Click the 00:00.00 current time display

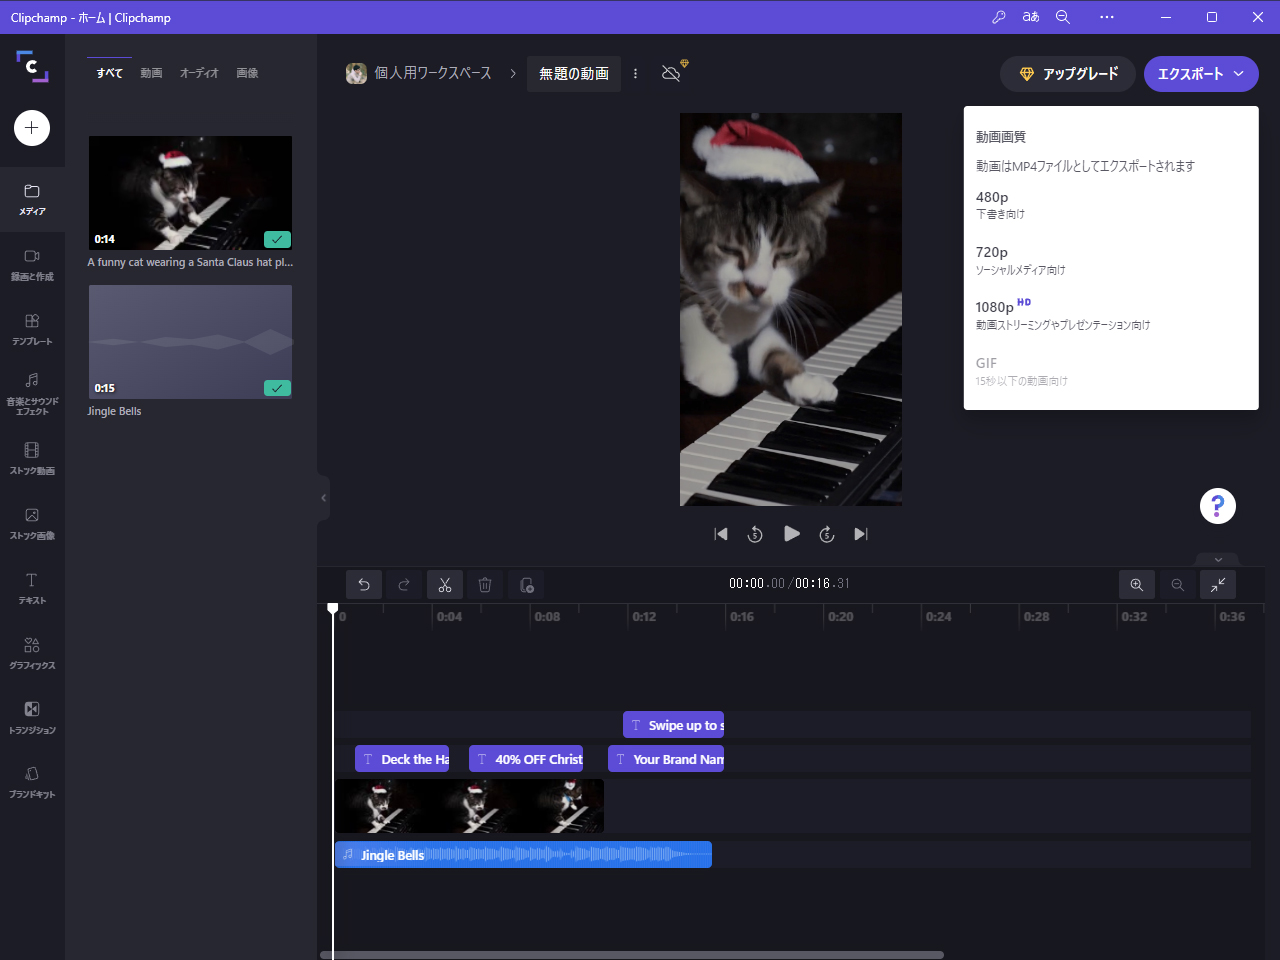pyautogui.click(x=757, y=584)
